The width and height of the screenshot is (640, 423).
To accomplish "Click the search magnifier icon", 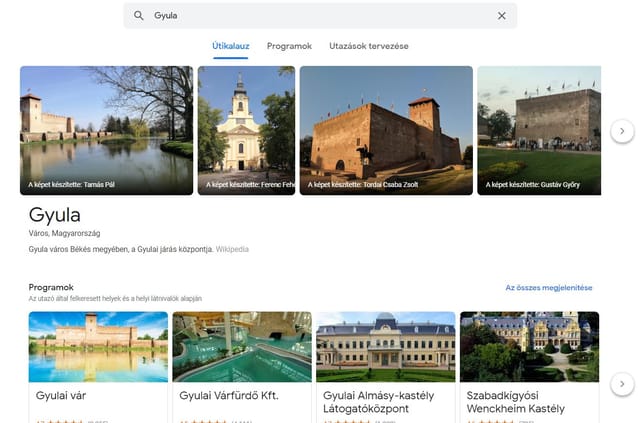I will point(139,16).
